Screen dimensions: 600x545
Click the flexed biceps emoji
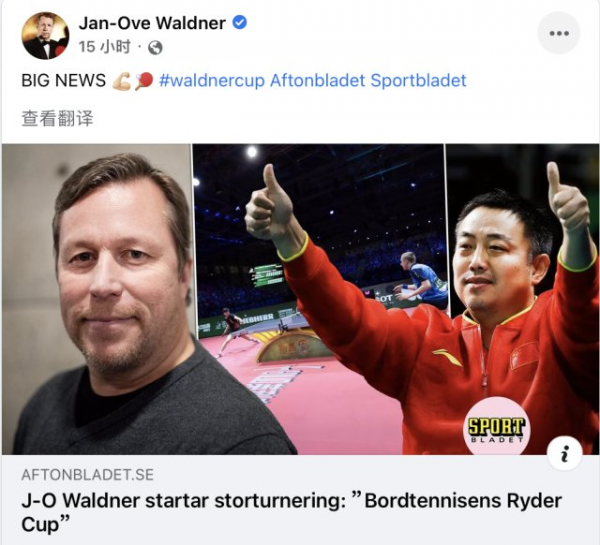pyautogui.click(x=122, y=81)
